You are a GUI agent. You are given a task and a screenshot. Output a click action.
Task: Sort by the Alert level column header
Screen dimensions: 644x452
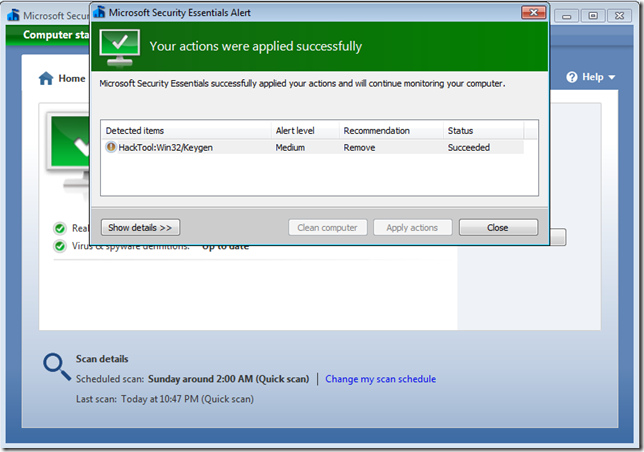(305, 131)
